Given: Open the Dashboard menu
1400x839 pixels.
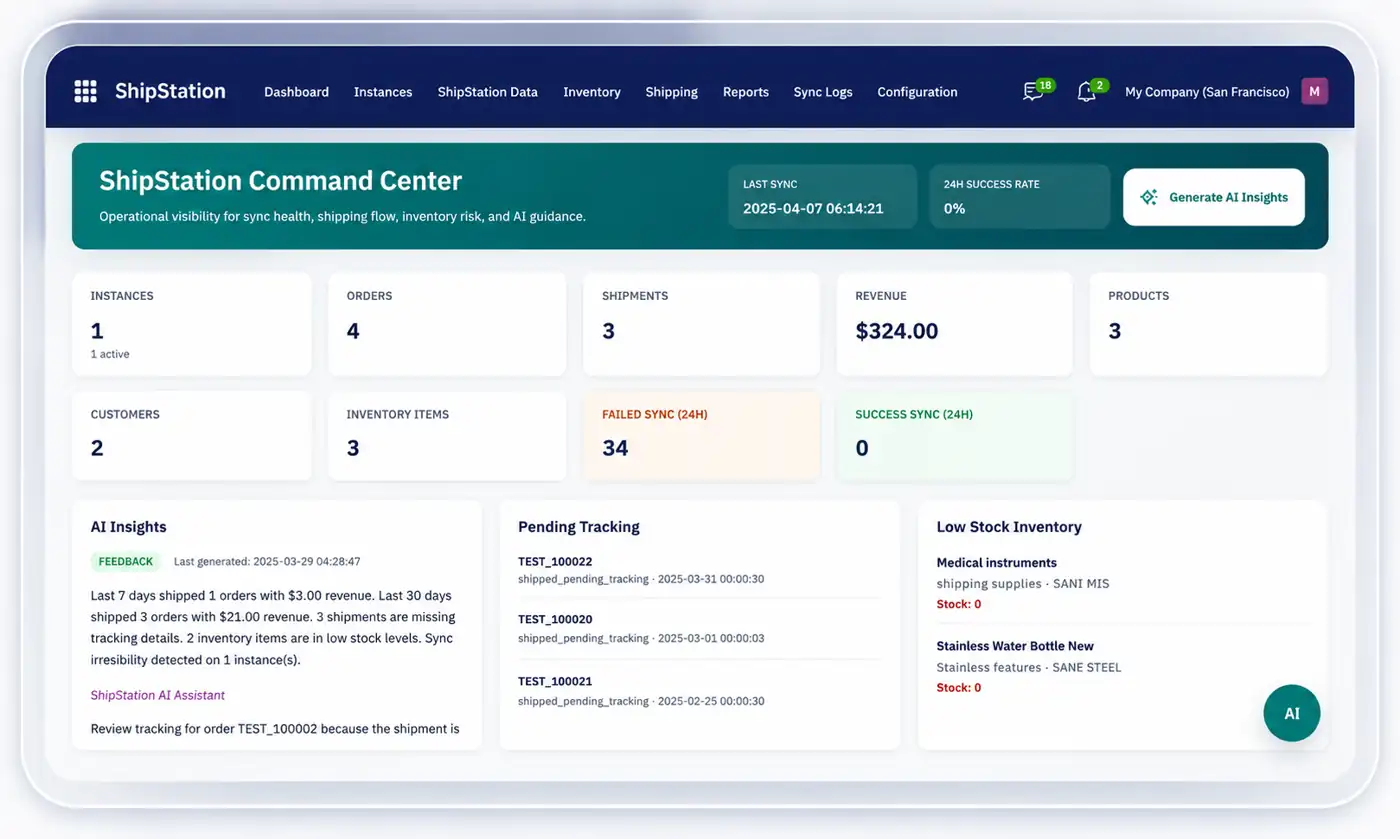Looking at the screenshot, I should (296, 92).
